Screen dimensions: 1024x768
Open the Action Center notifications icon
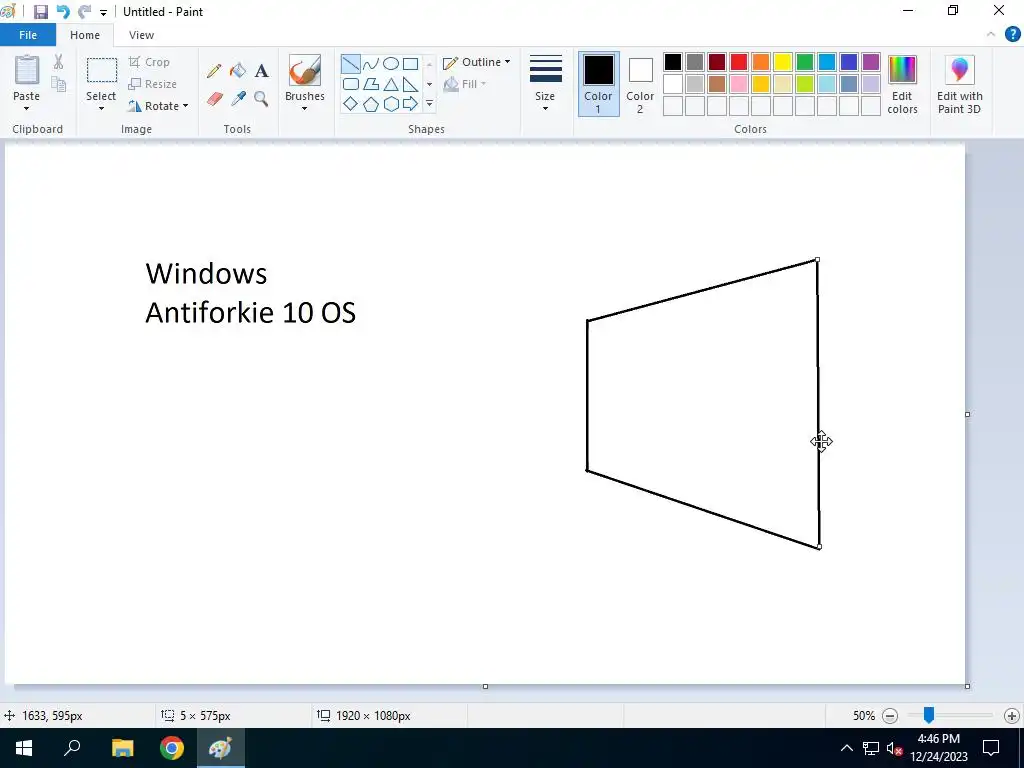pyautogui.click(x=991, y=748)
